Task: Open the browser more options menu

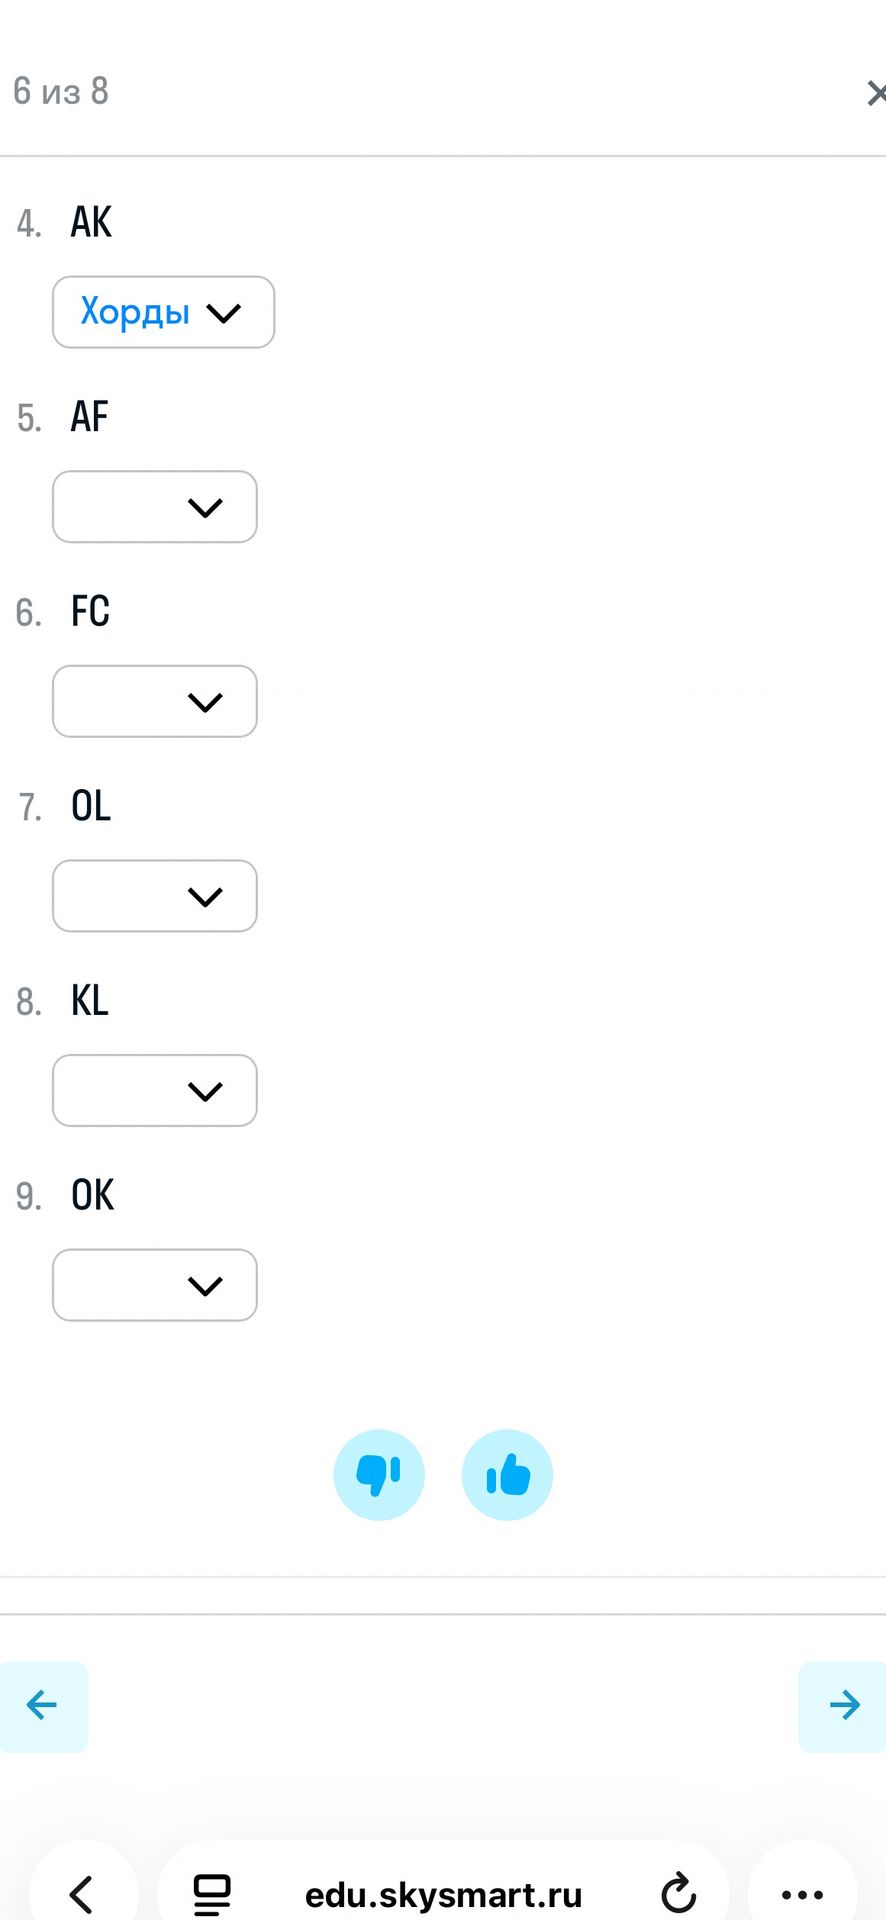Action: tap(802, 1894)
